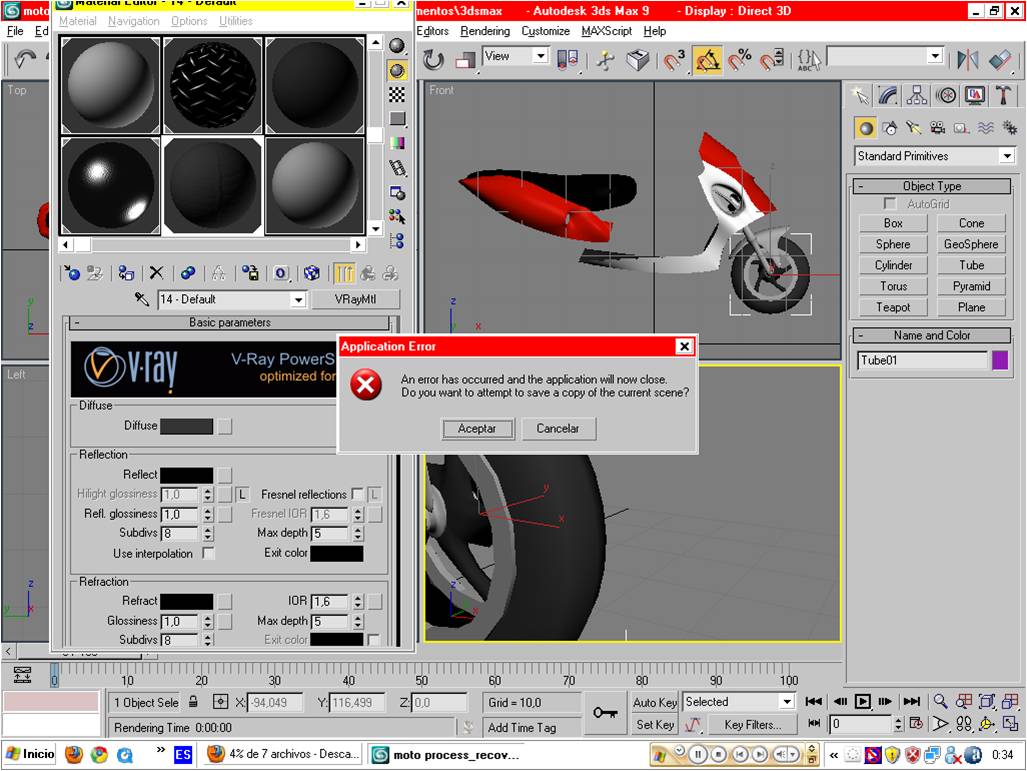Click the eyedropper Pick Material icon
This screenshot has width=1027, height=771.
(x=141, y=299)
